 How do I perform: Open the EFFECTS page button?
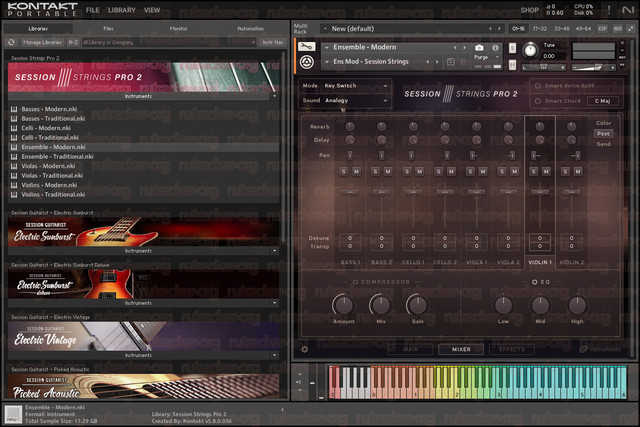[x=512, y=349]
